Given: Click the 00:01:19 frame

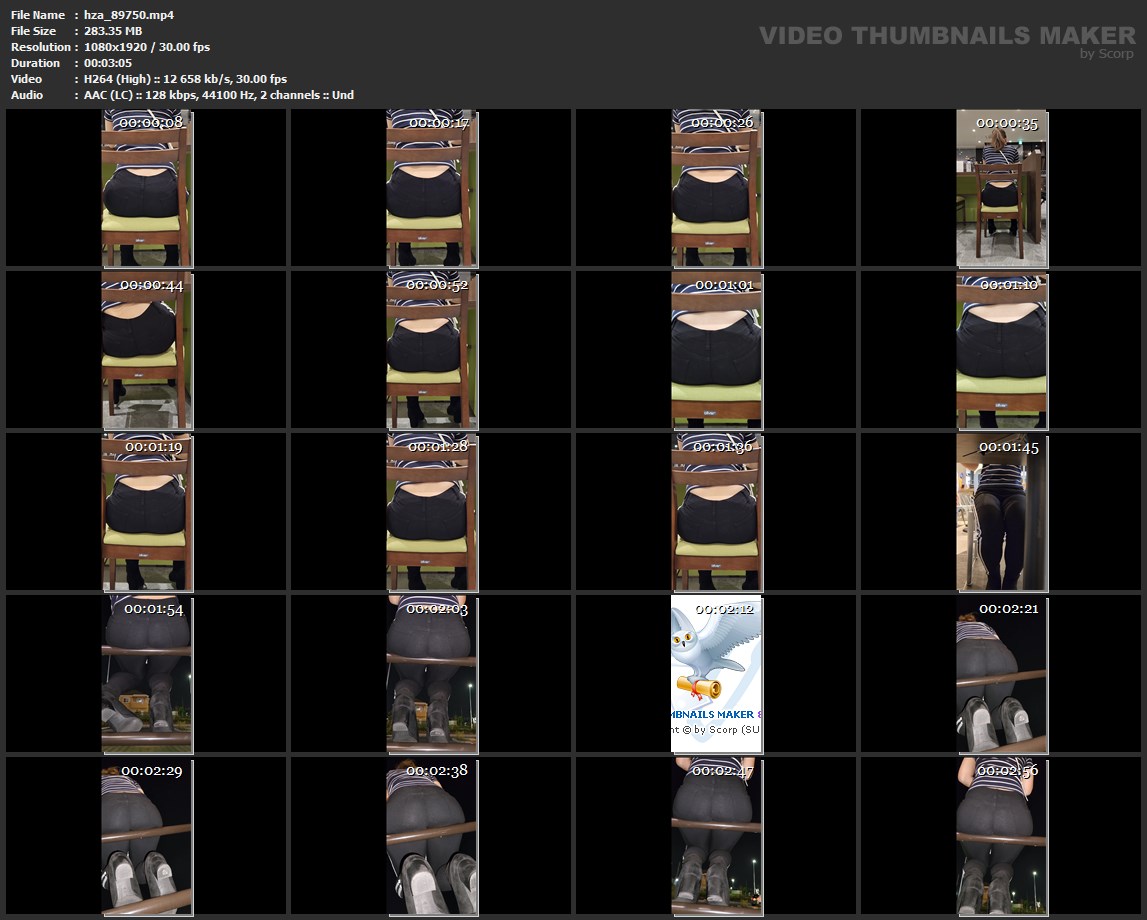Looking at the screenshot, I should (x=146, y=512).
